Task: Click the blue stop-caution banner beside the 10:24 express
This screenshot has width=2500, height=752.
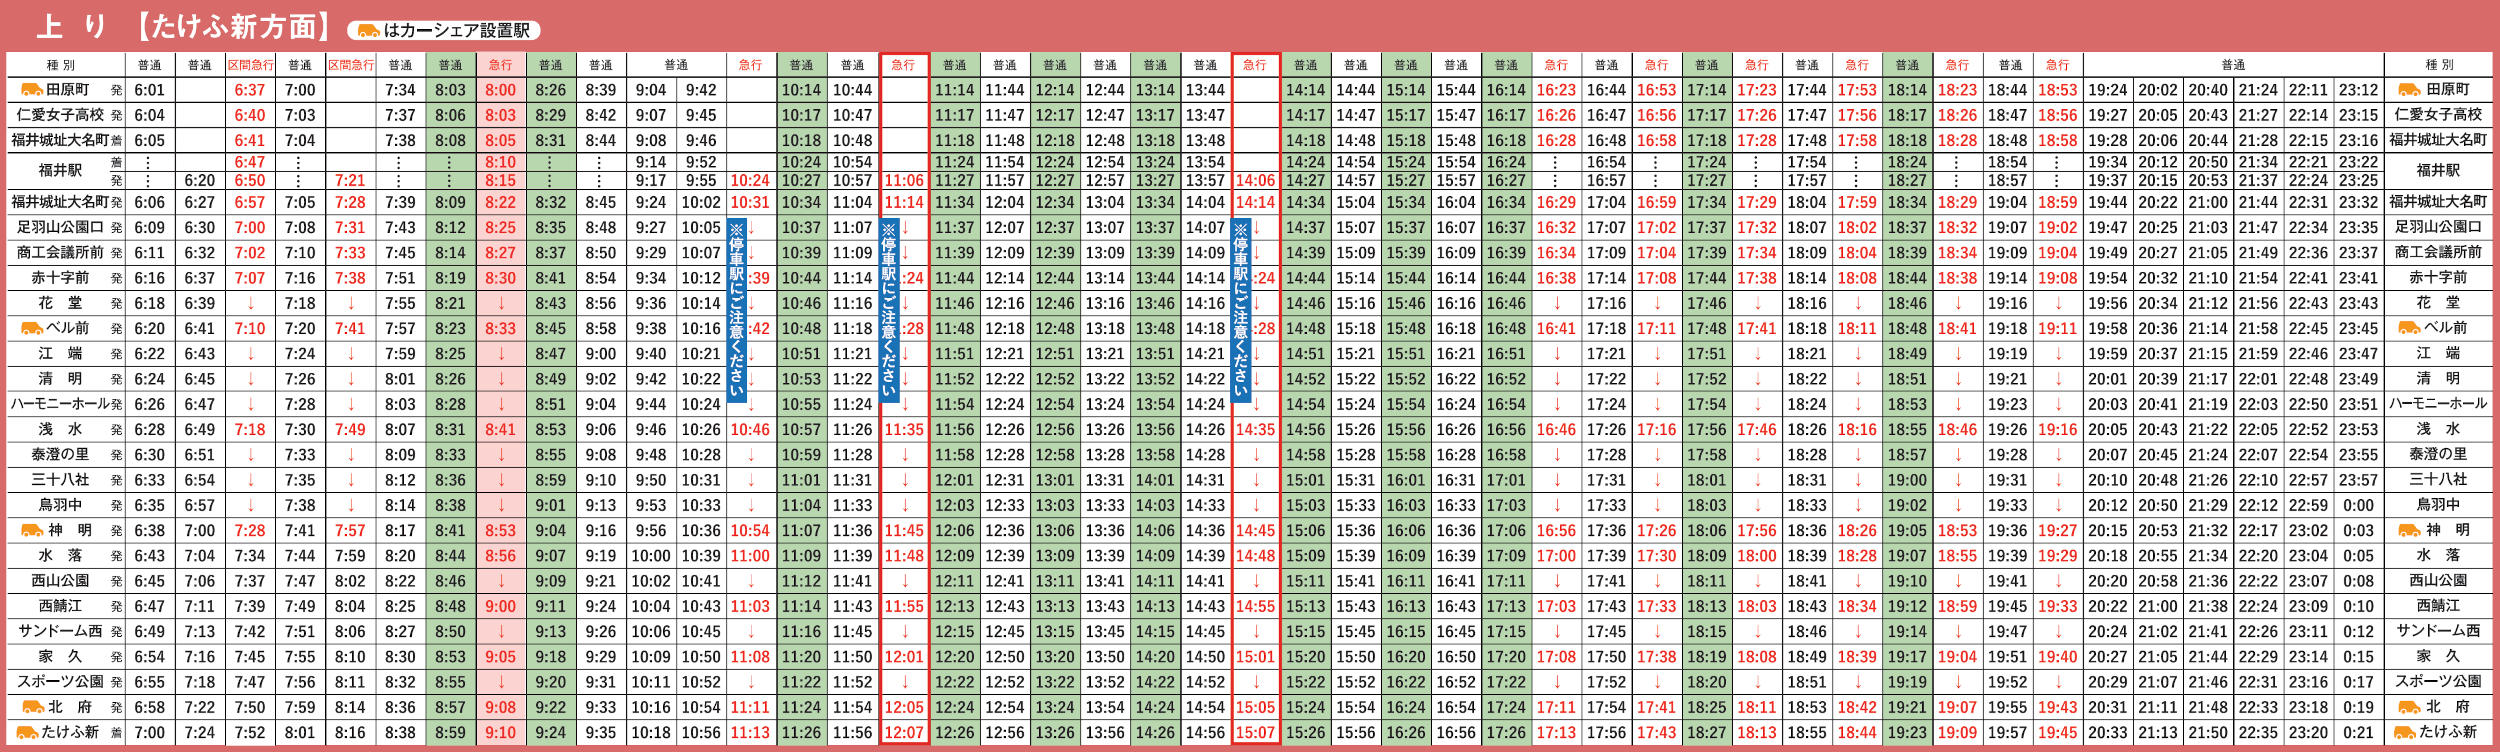Action: click(737, 310)
